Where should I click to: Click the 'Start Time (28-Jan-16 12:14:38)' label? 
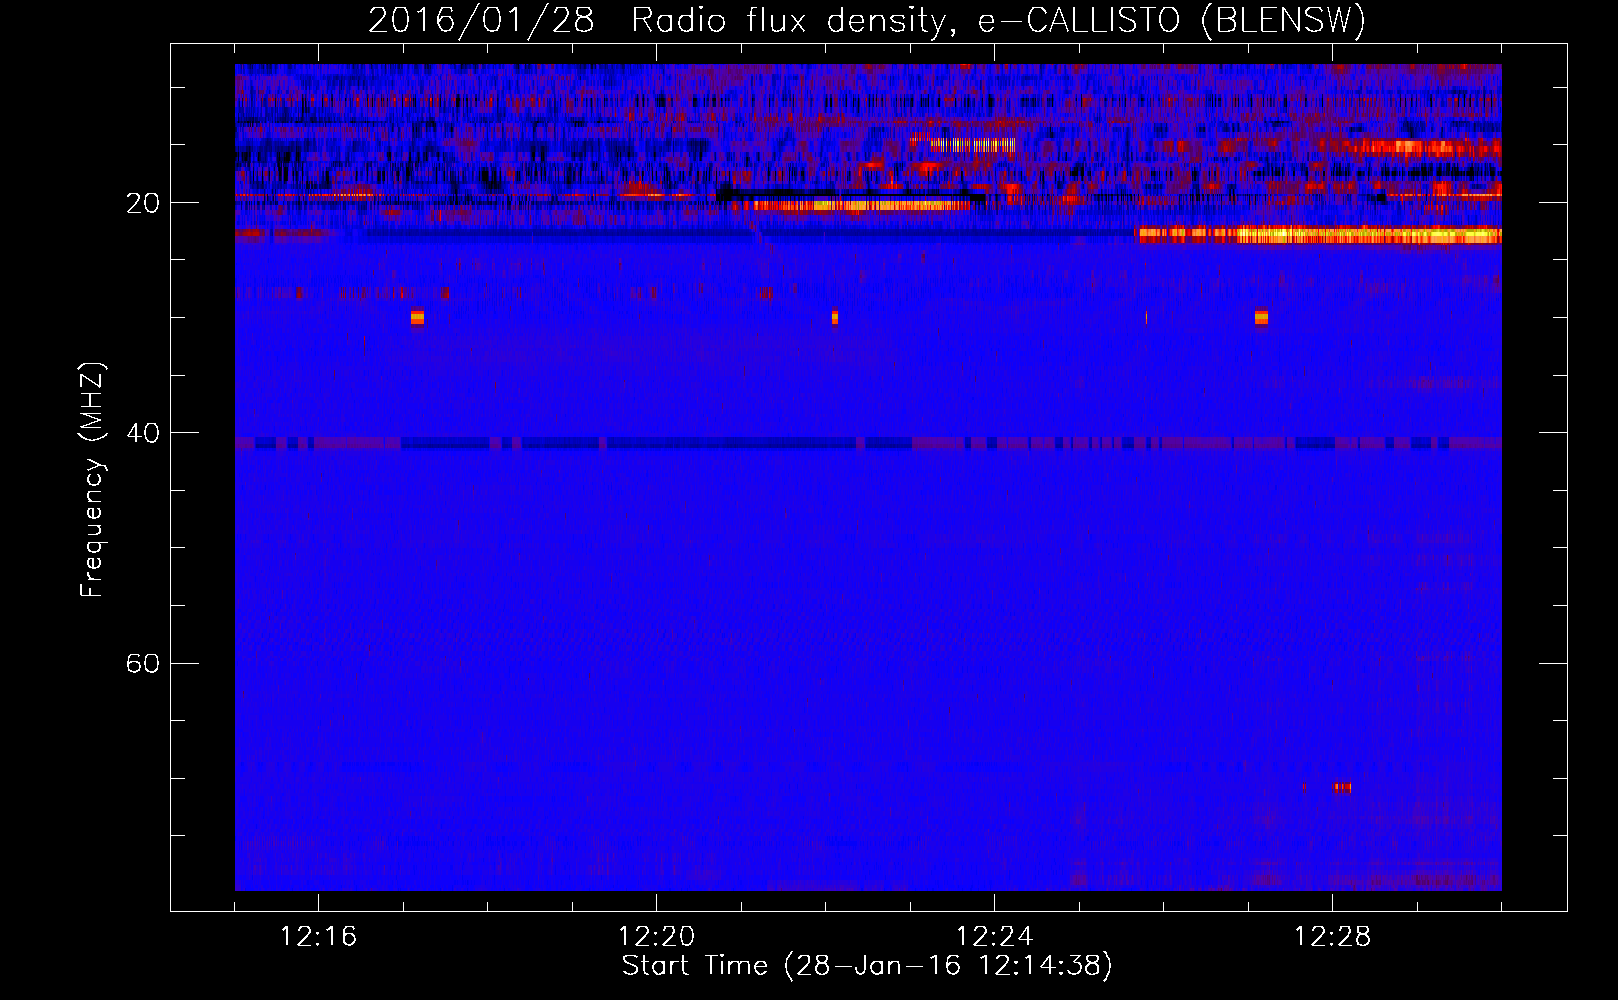[867, 966]
